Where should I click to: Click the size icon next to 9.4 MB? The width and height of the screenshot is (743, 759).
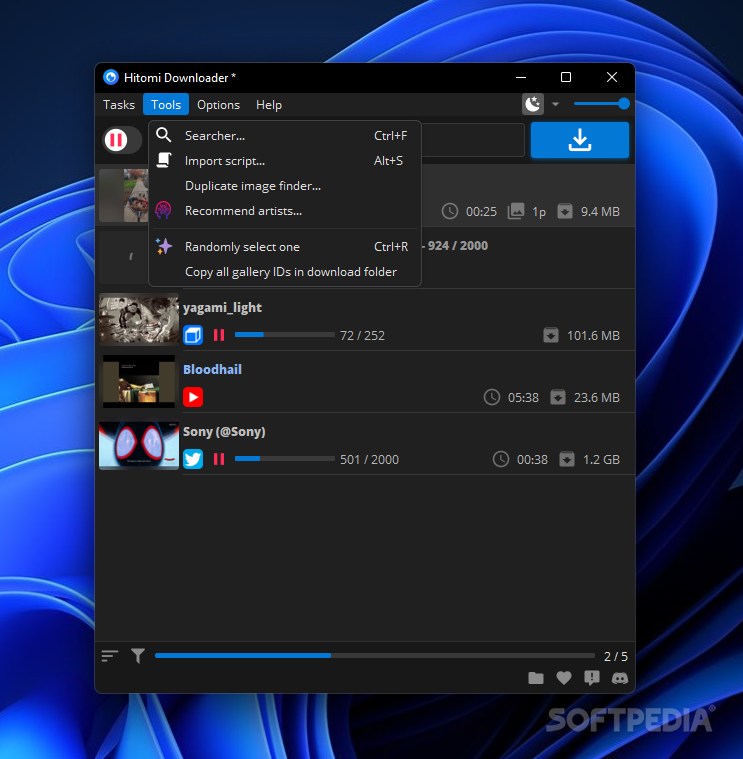pos(565,211)
